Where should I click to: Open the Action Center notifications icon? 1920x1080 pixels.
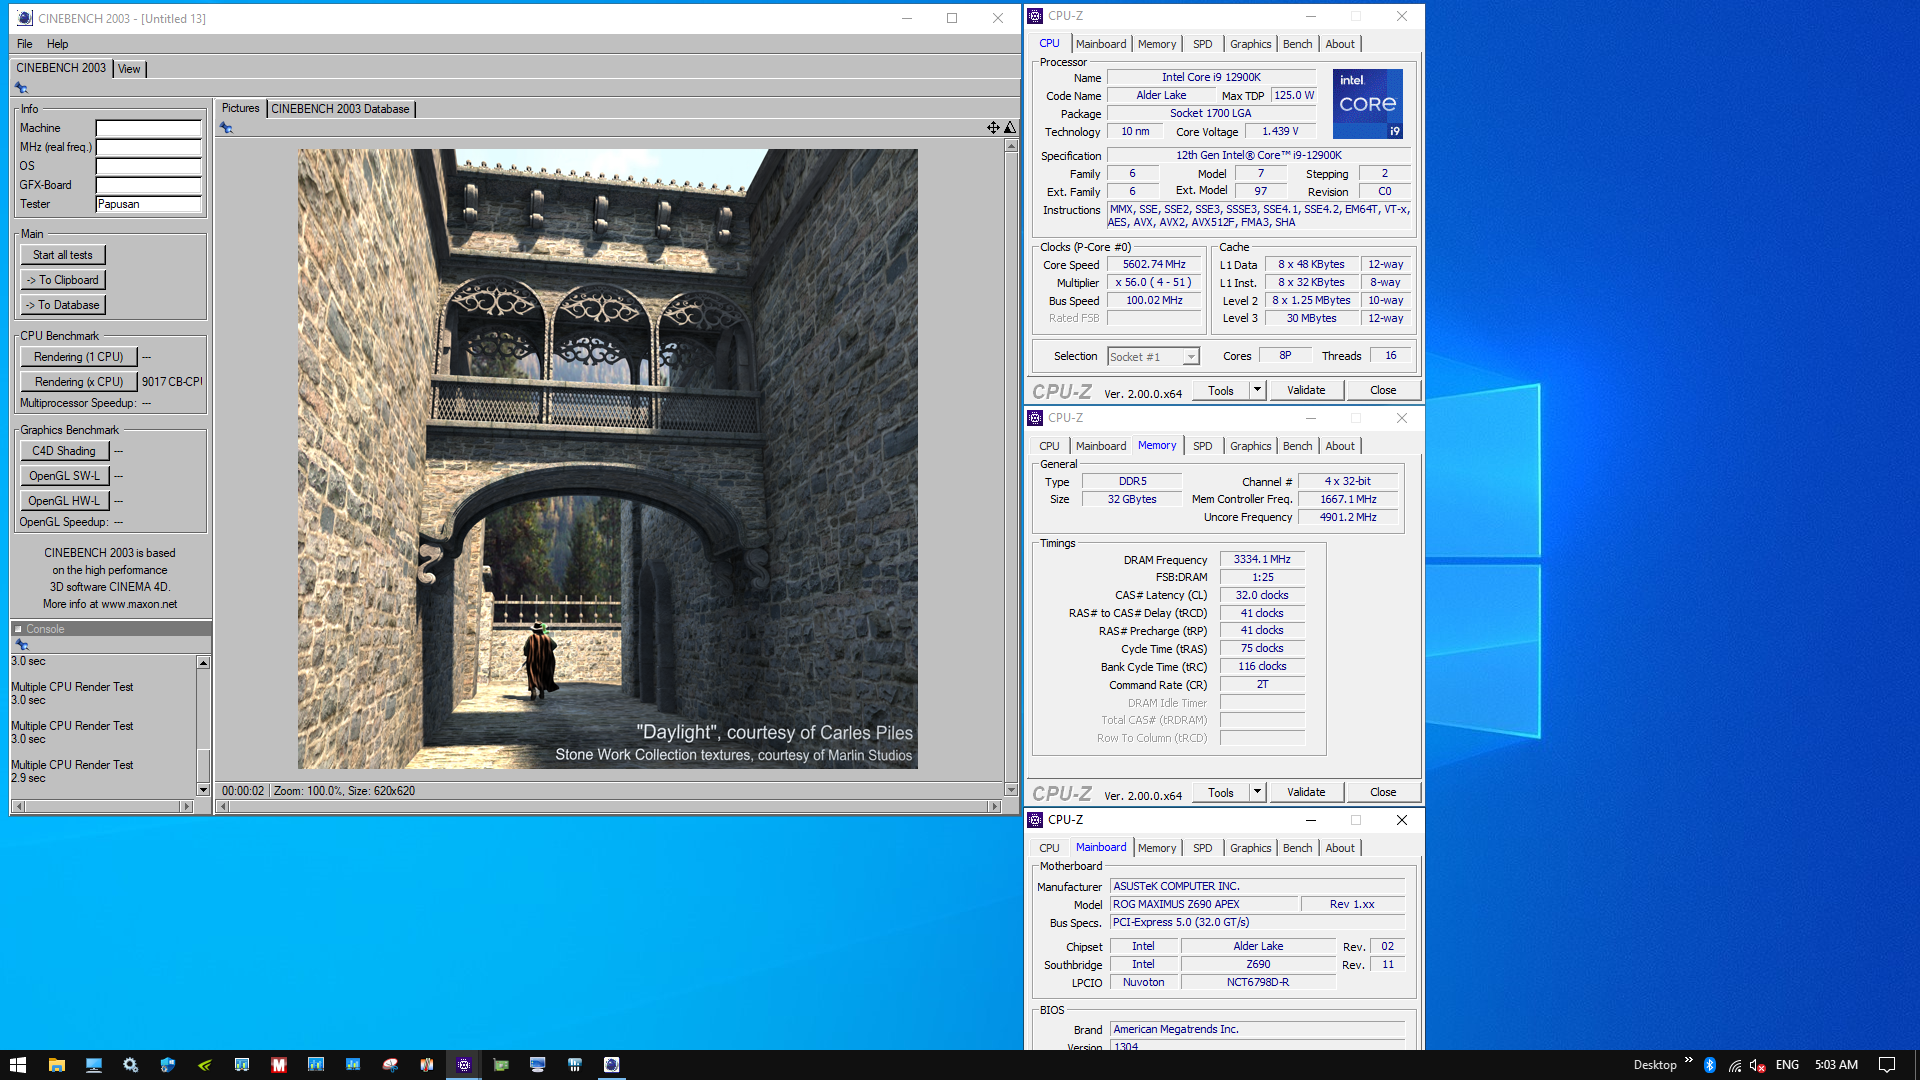click(1886, 1065)
